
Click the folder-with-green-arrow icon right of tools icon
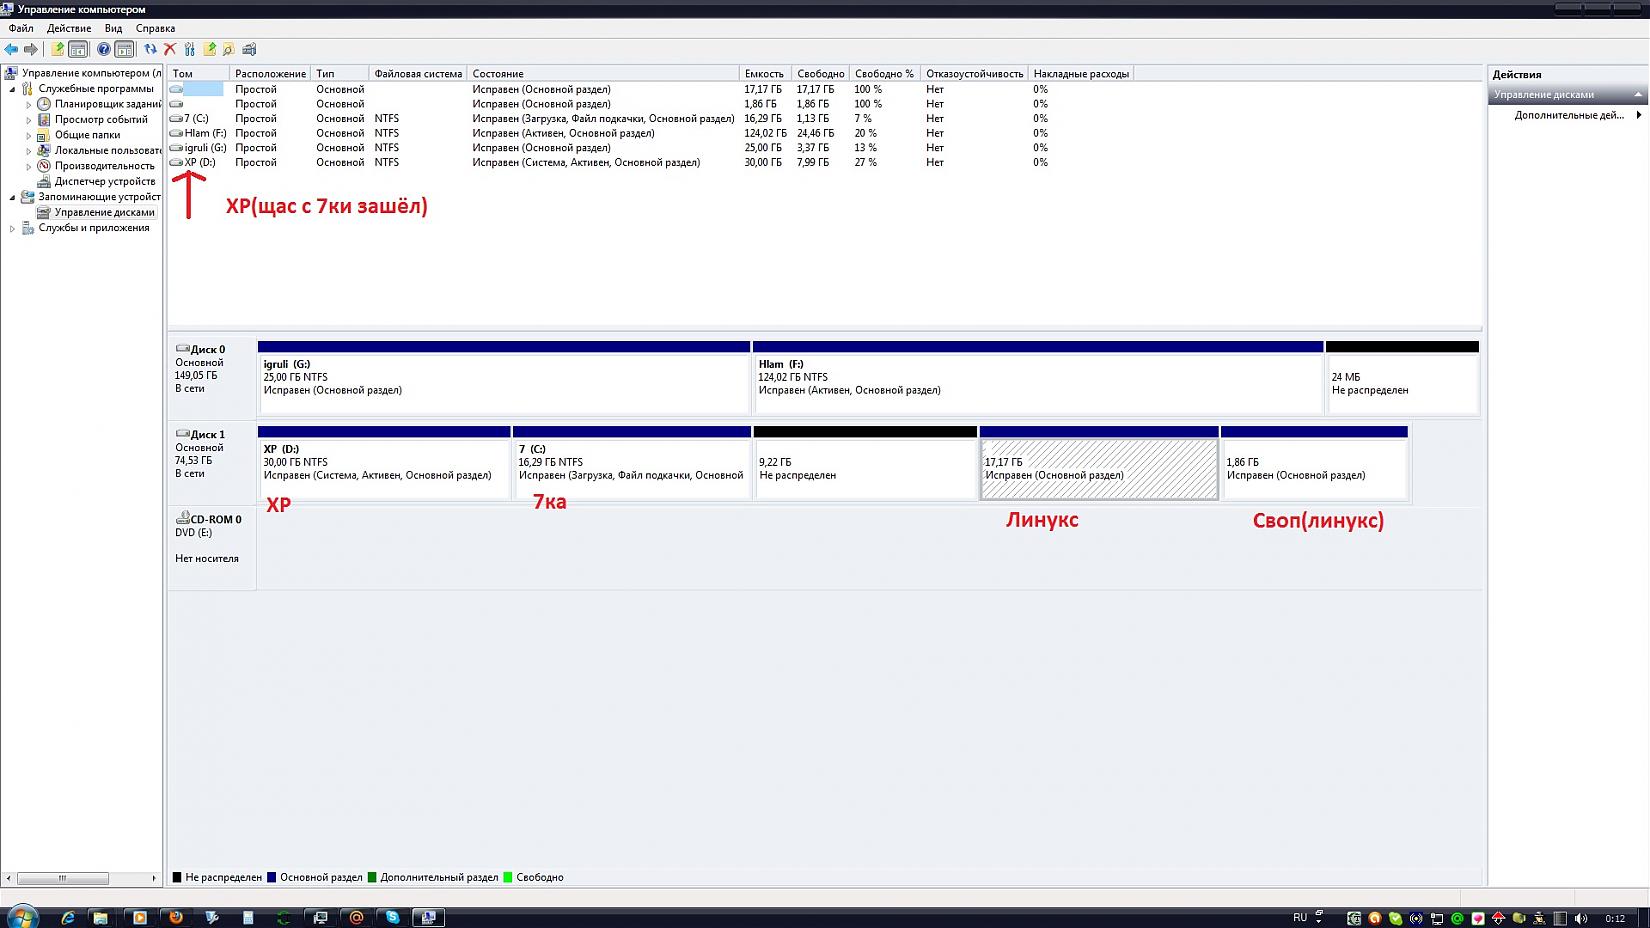(x=209, y=49)
